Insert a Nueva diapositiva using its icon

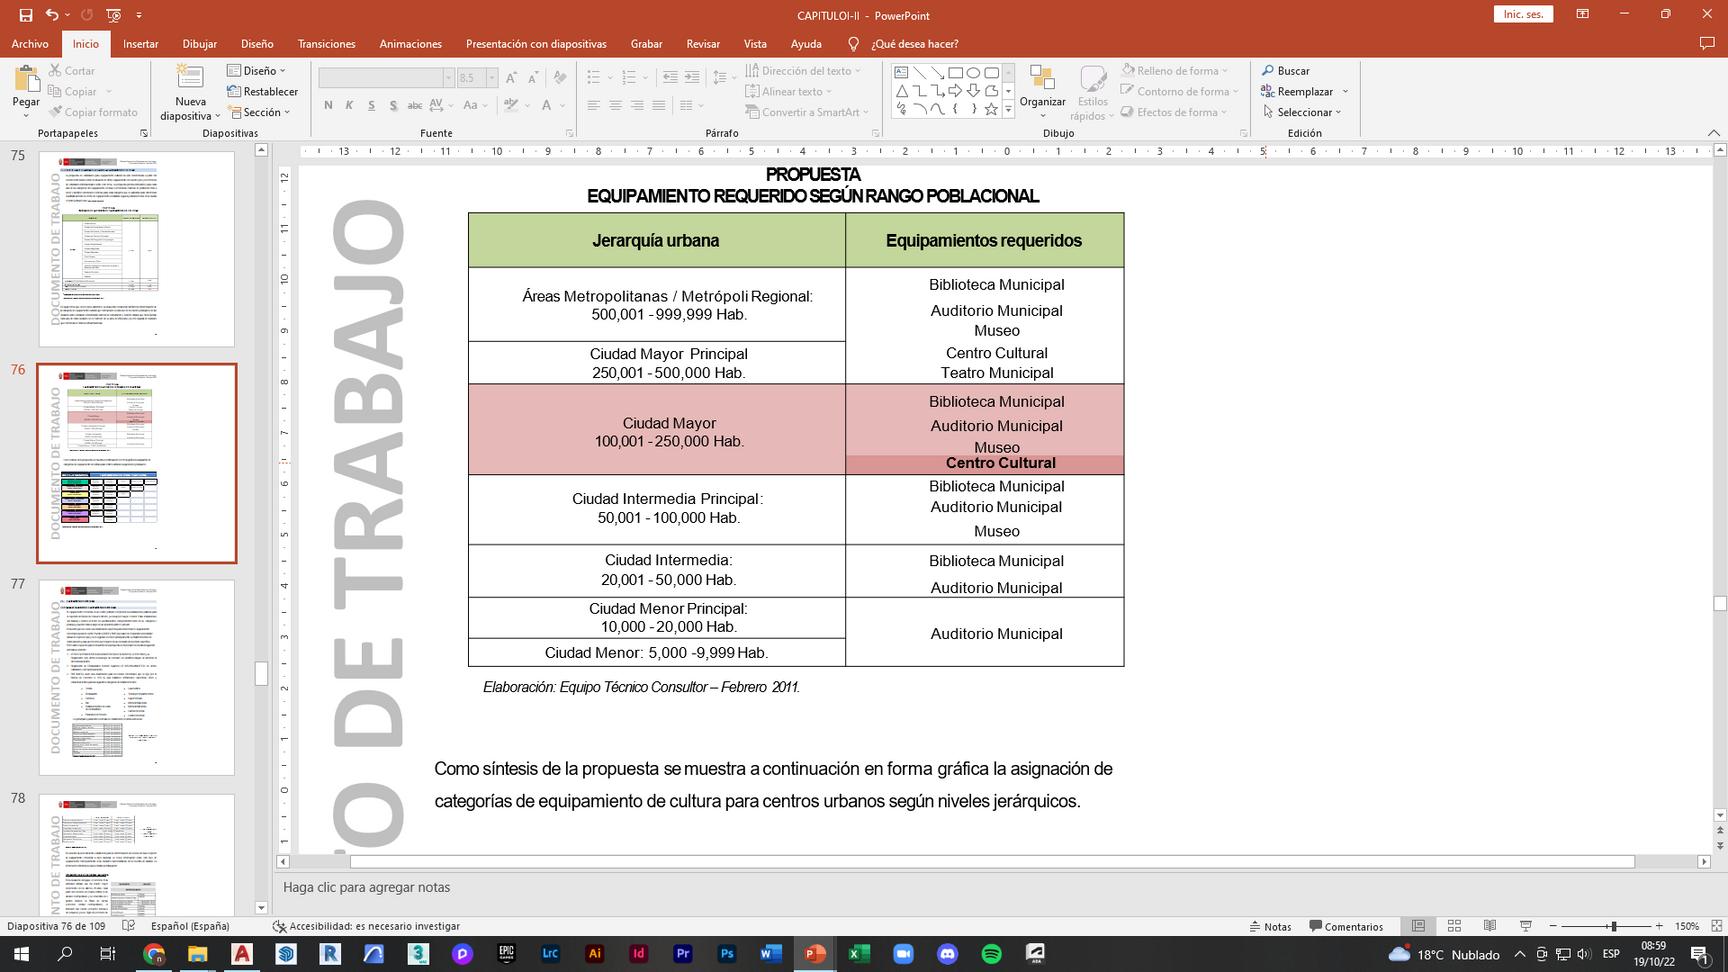click(x=190, y=77)
